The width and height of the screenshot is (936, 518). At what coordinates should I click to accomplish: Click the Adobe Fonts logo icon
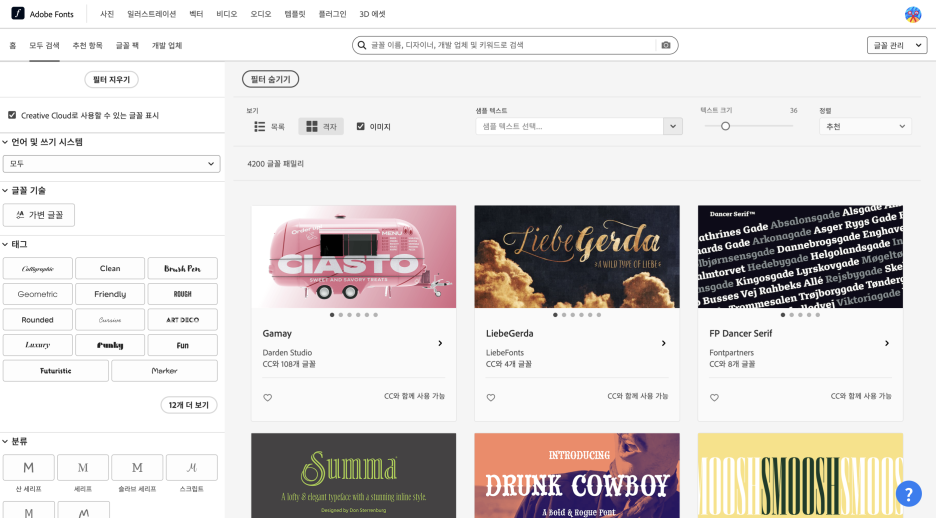point(18,13)
